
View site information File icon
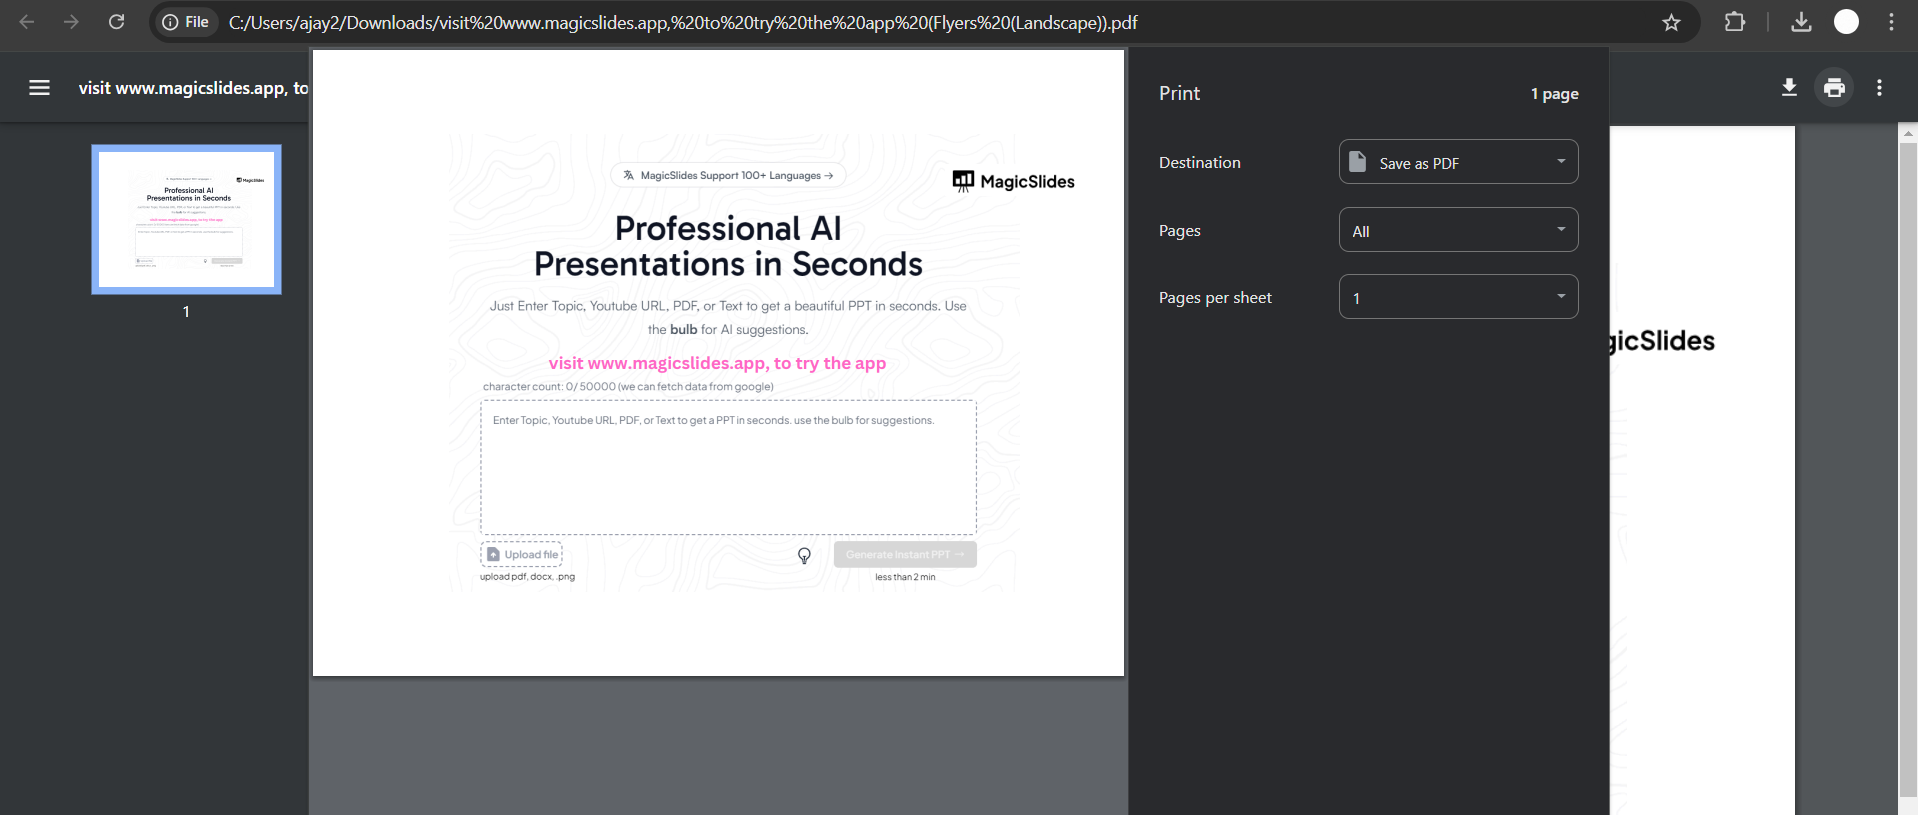point(186,22)
